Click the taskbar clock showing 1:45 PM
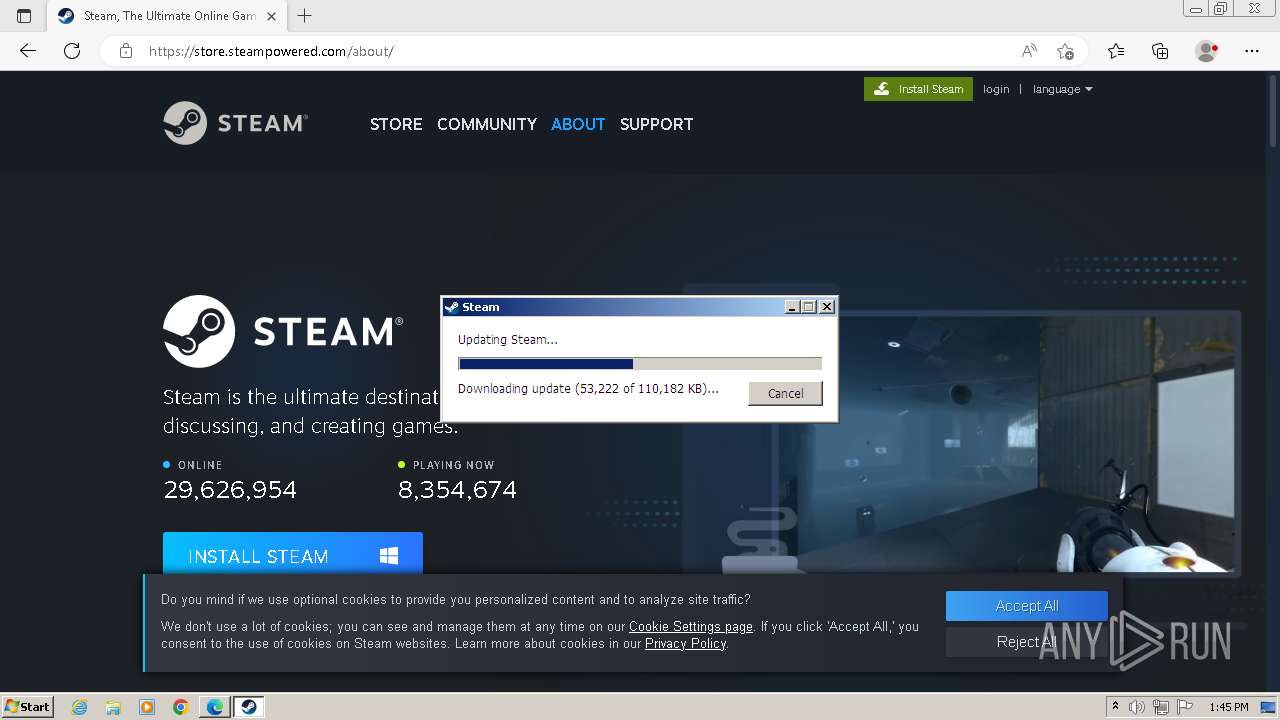 coord(1228,707)
